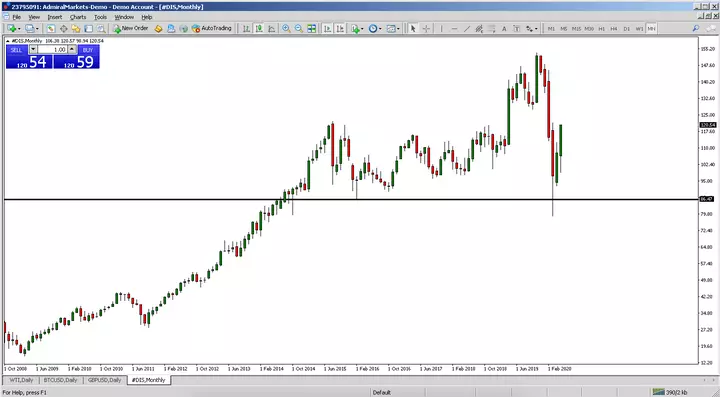Expand the Arrows tool dropdown arrow
This screenshot has width=720, height=397.
pos(536,28)
